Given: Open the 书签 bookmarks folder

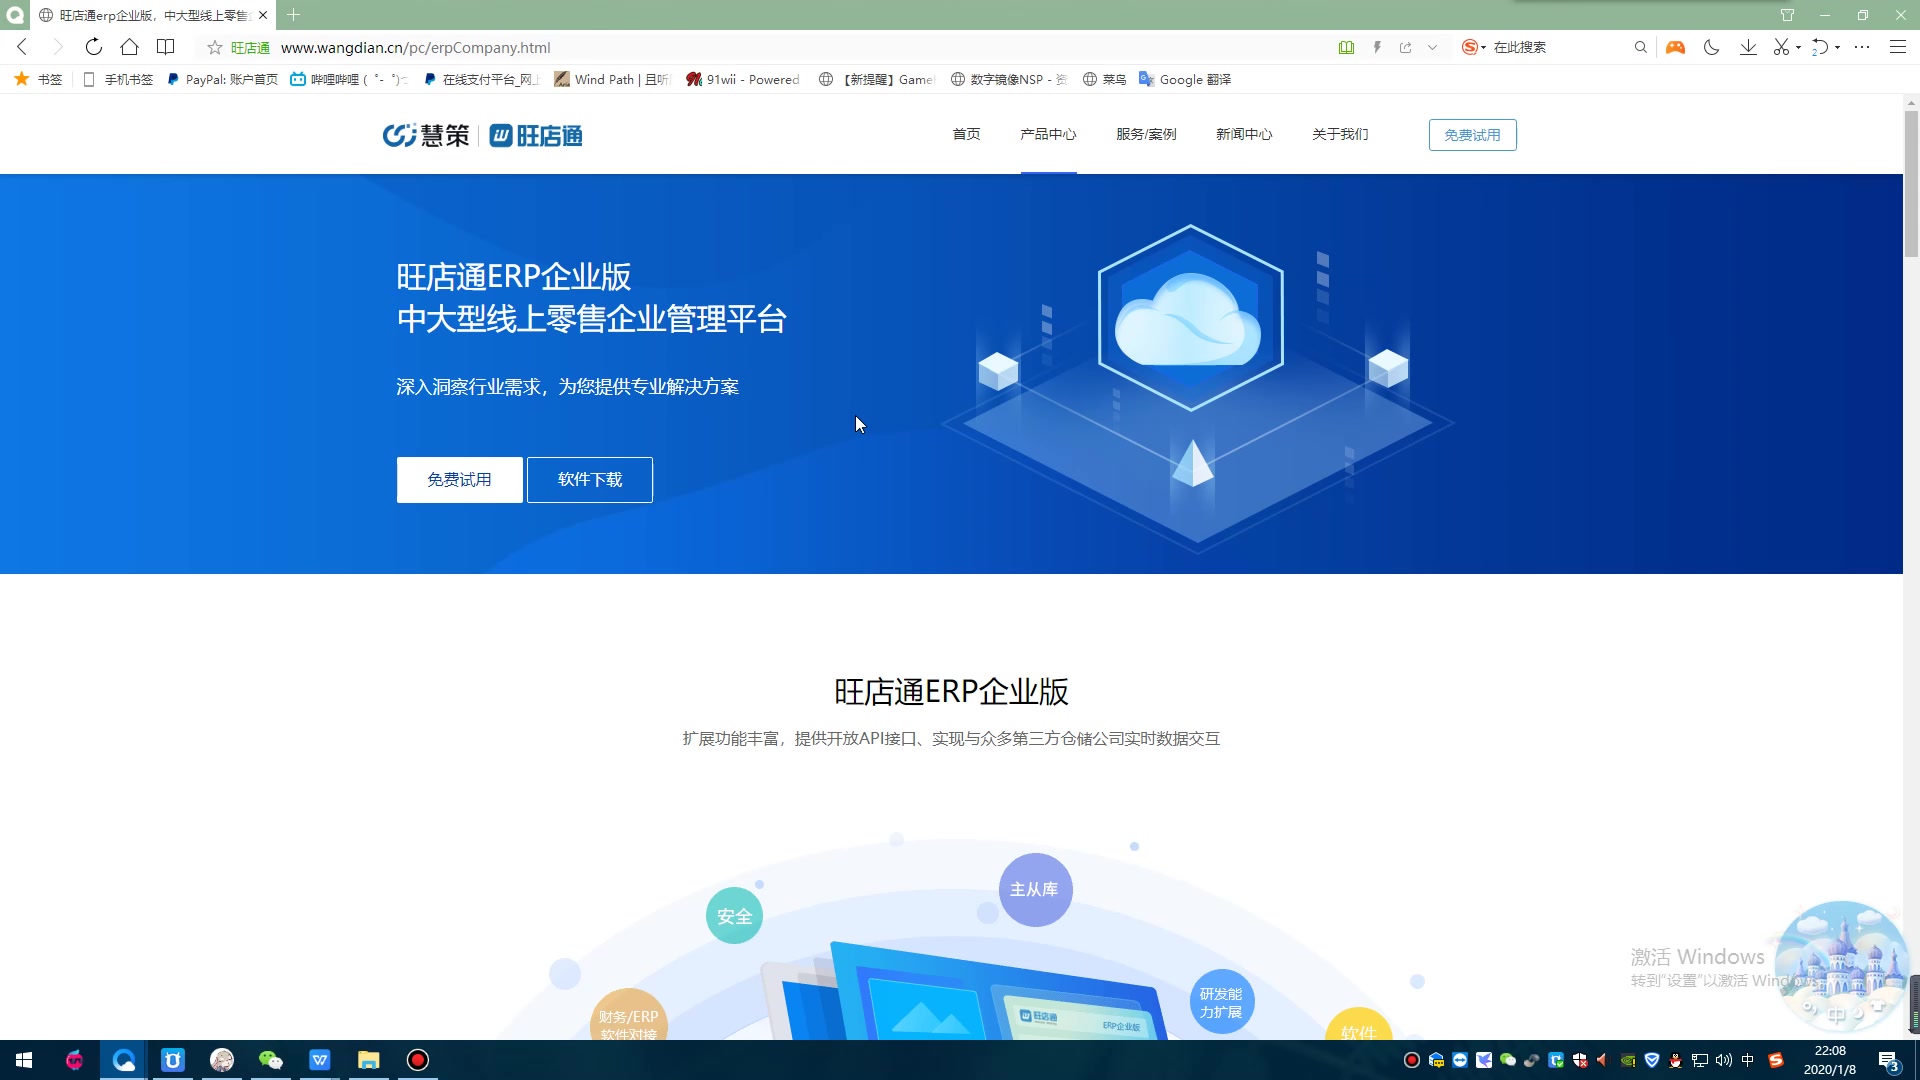Looking at the screenshot, I should click(38, 79).
